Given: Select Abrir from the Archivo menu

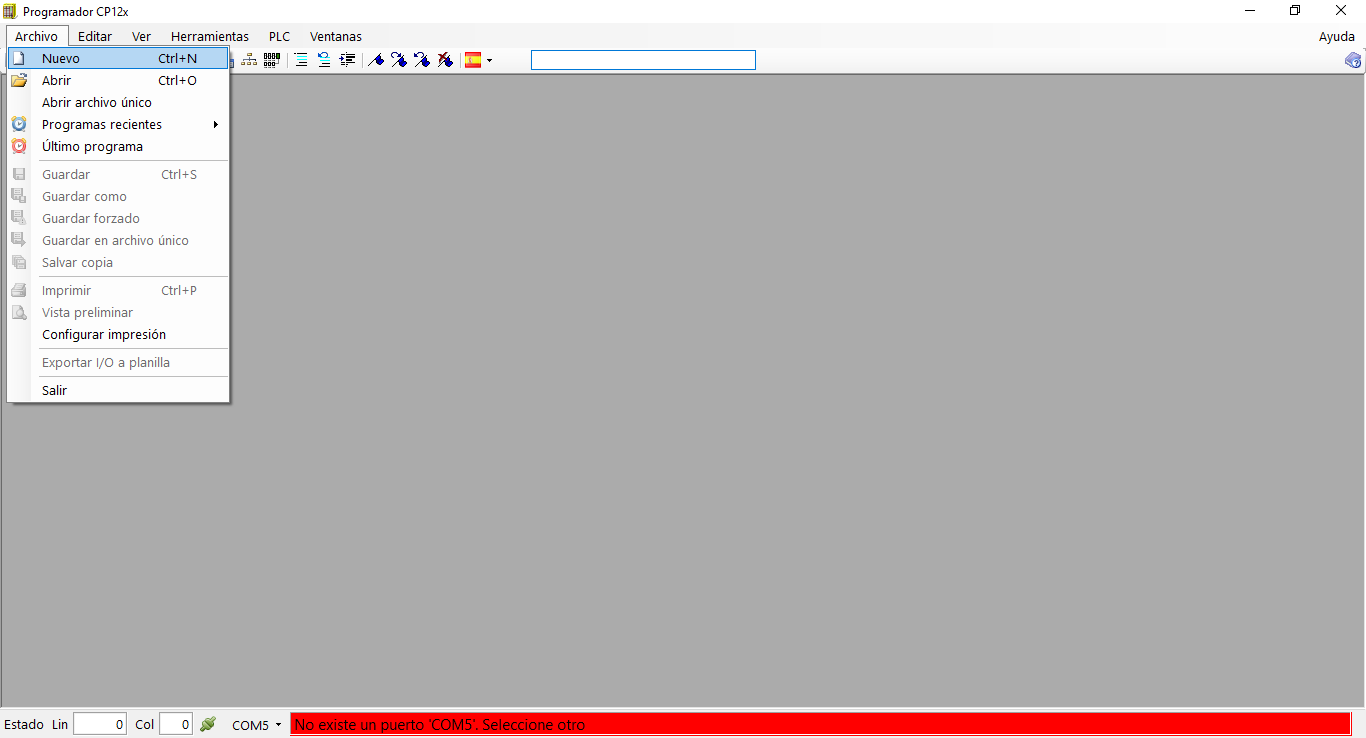Looking at the screenshot, I should coord(119,81).
